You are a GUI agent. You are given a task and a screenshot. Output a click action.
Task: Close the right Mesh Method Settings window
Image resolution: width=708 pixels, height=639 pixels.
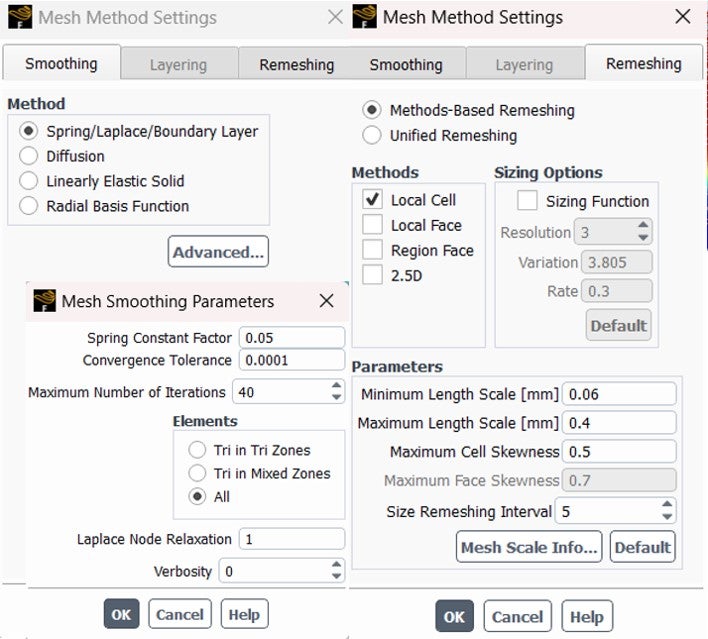(683, 17)
